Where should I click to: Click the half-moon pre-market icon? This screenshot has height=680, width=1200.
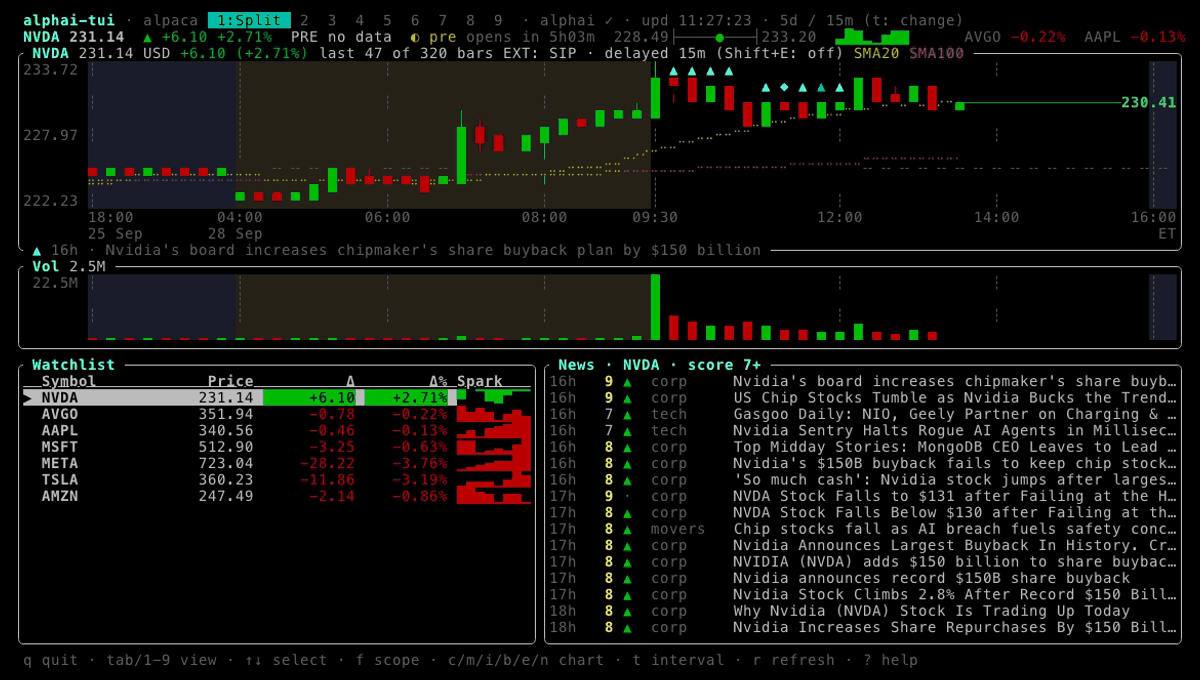[x=415, y=37]
